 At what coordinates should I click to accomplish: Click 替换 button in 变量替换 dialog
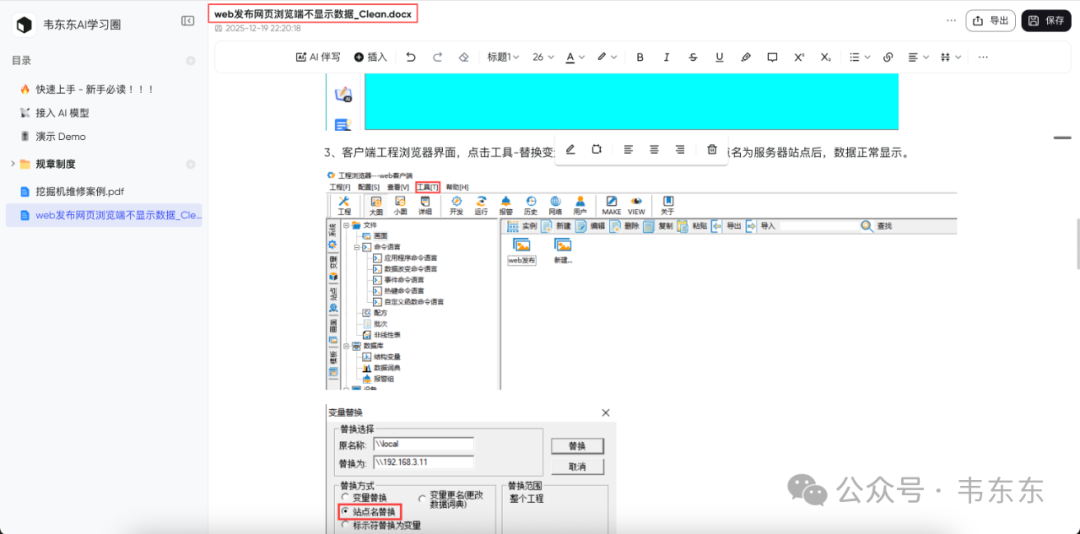(577, 446)
